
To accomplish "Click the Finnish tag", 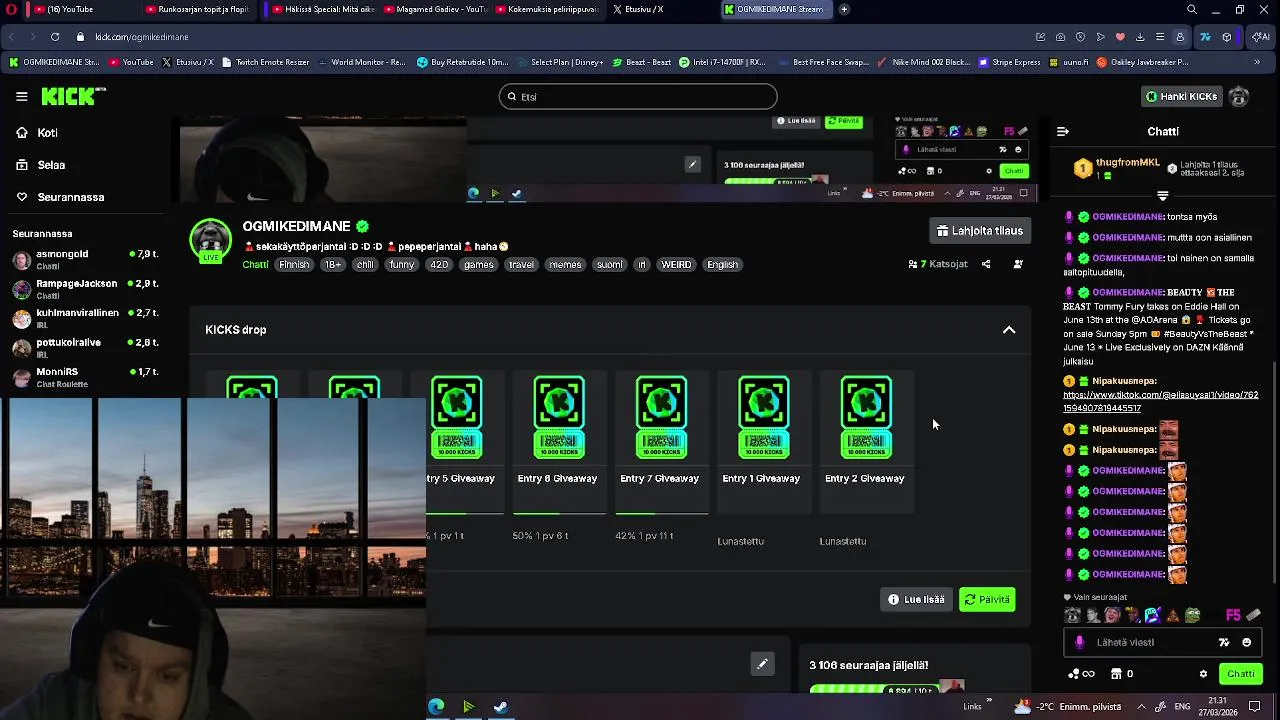I will click(x=294, y=265).
